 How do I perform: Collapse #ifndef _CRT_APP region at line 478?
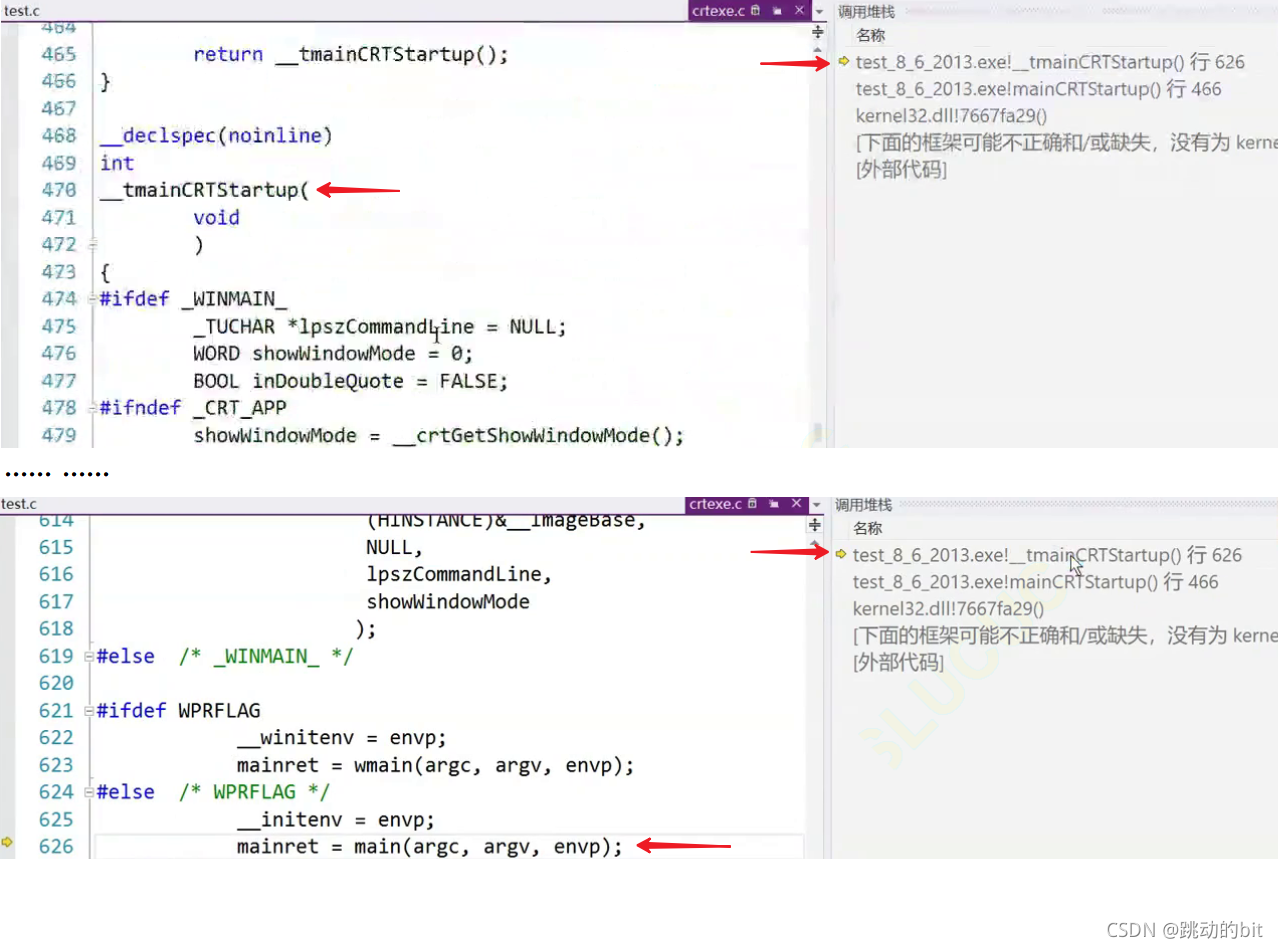92,408
